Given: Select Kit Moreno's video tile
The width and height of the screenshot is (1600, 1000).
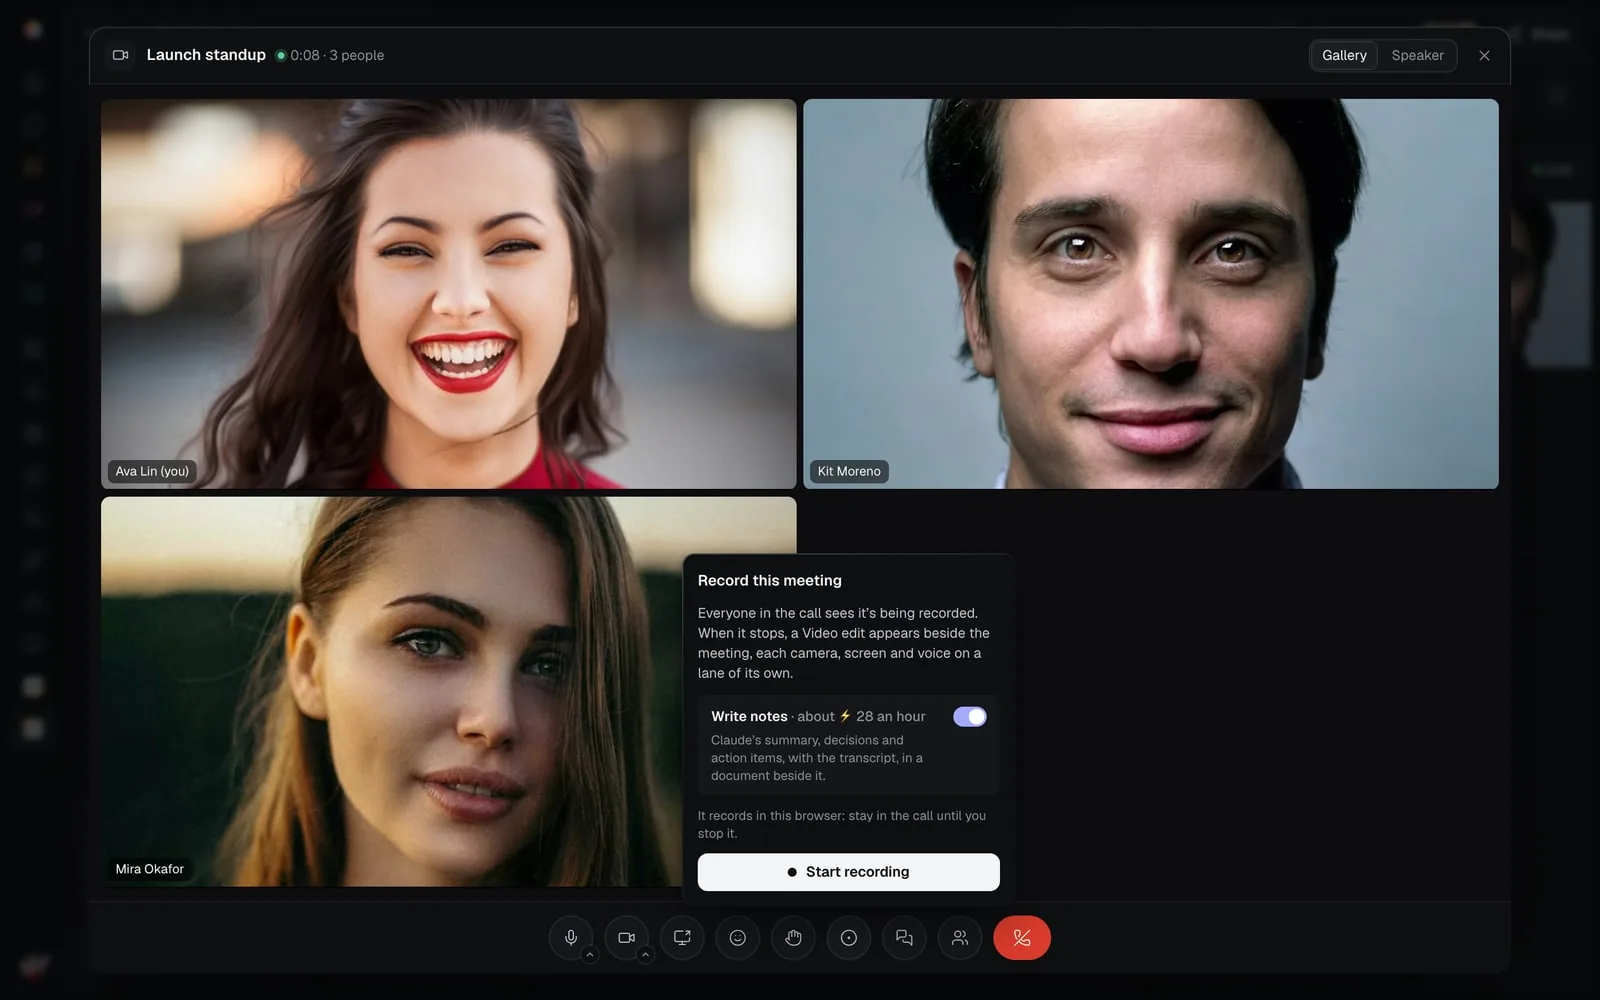Looking at the screenshot, I should 1151,293.
